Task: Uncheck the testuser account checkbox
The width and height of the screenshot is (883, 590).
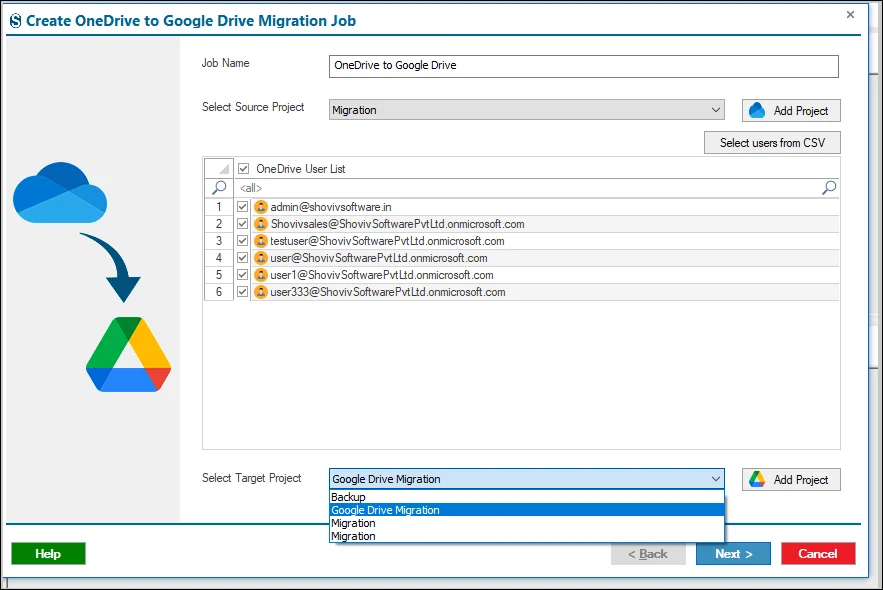Action: (x=243, y=241)
